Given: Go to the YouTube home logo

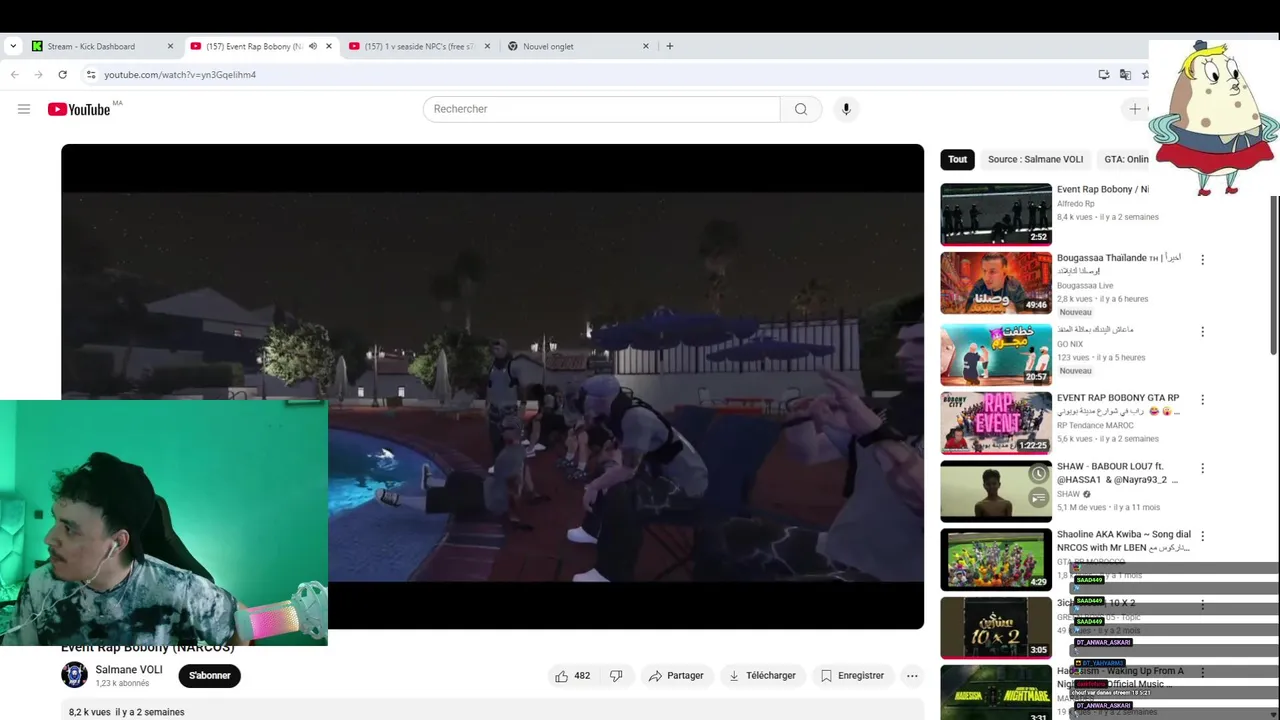Looking at the screenshot, I should tap(79, 109).
